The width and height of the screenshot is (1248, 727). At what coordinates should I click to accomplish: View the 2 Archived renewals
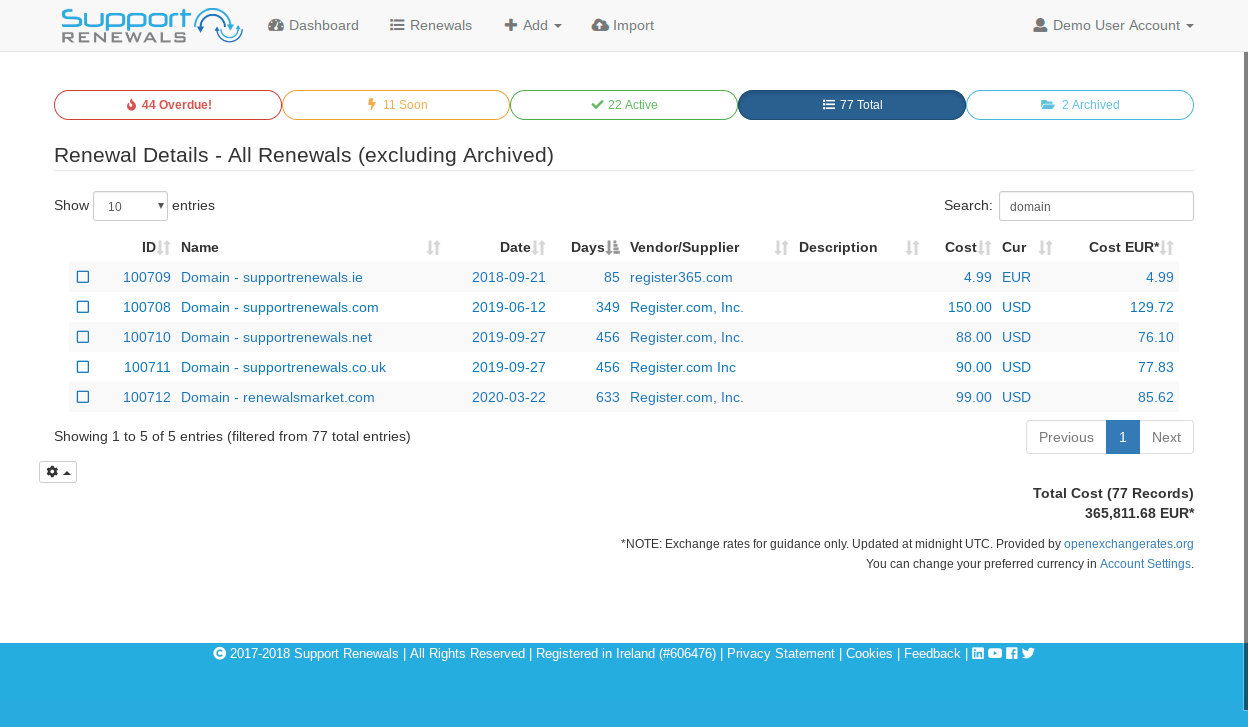click(1080, 105)
